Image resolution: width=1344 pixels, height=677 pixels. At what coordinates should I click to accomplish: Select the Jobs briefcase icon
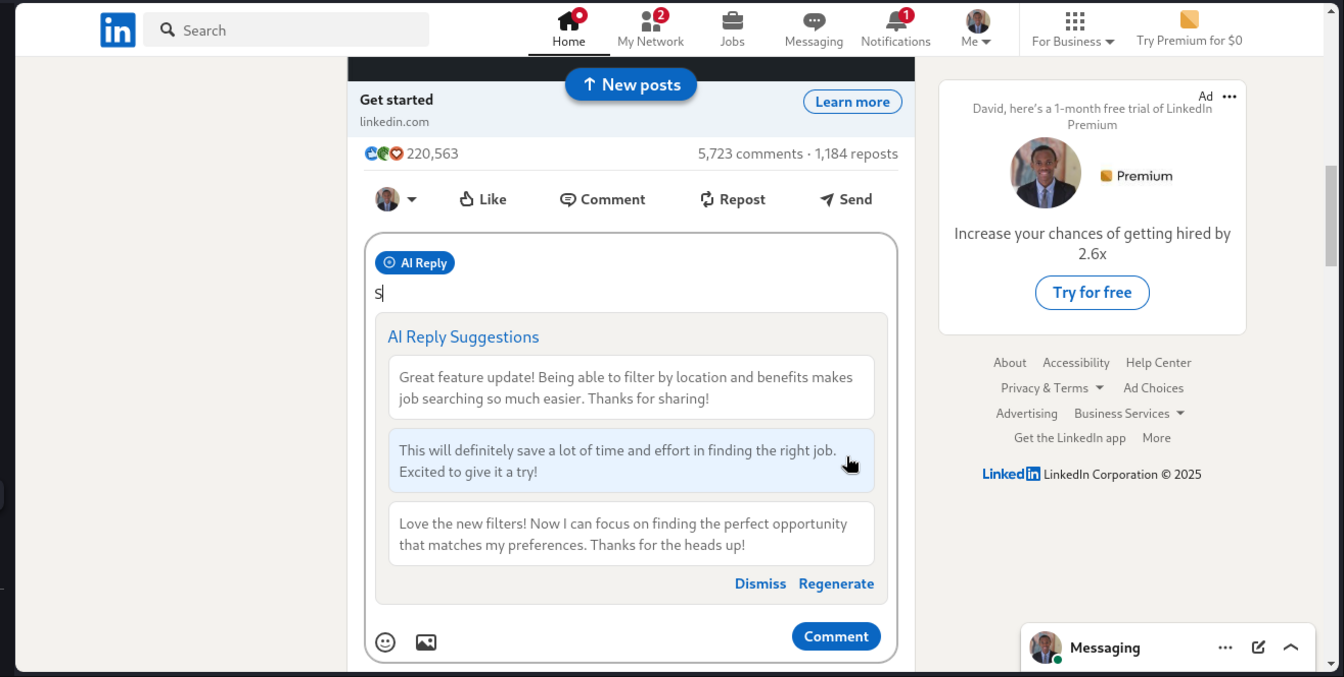click(732, 22)
